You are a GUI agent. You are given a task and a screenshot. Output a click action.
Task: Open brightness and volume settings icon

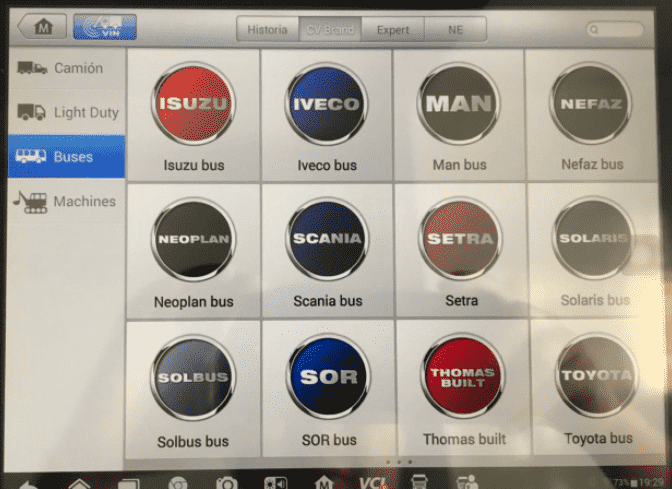276,483
